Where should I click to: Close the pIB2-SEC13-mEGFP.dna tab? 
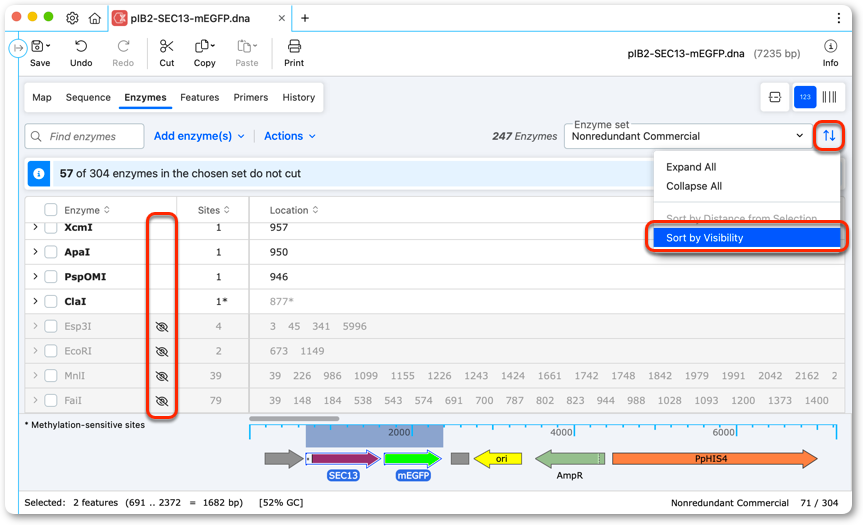click(x=281, y=18)
